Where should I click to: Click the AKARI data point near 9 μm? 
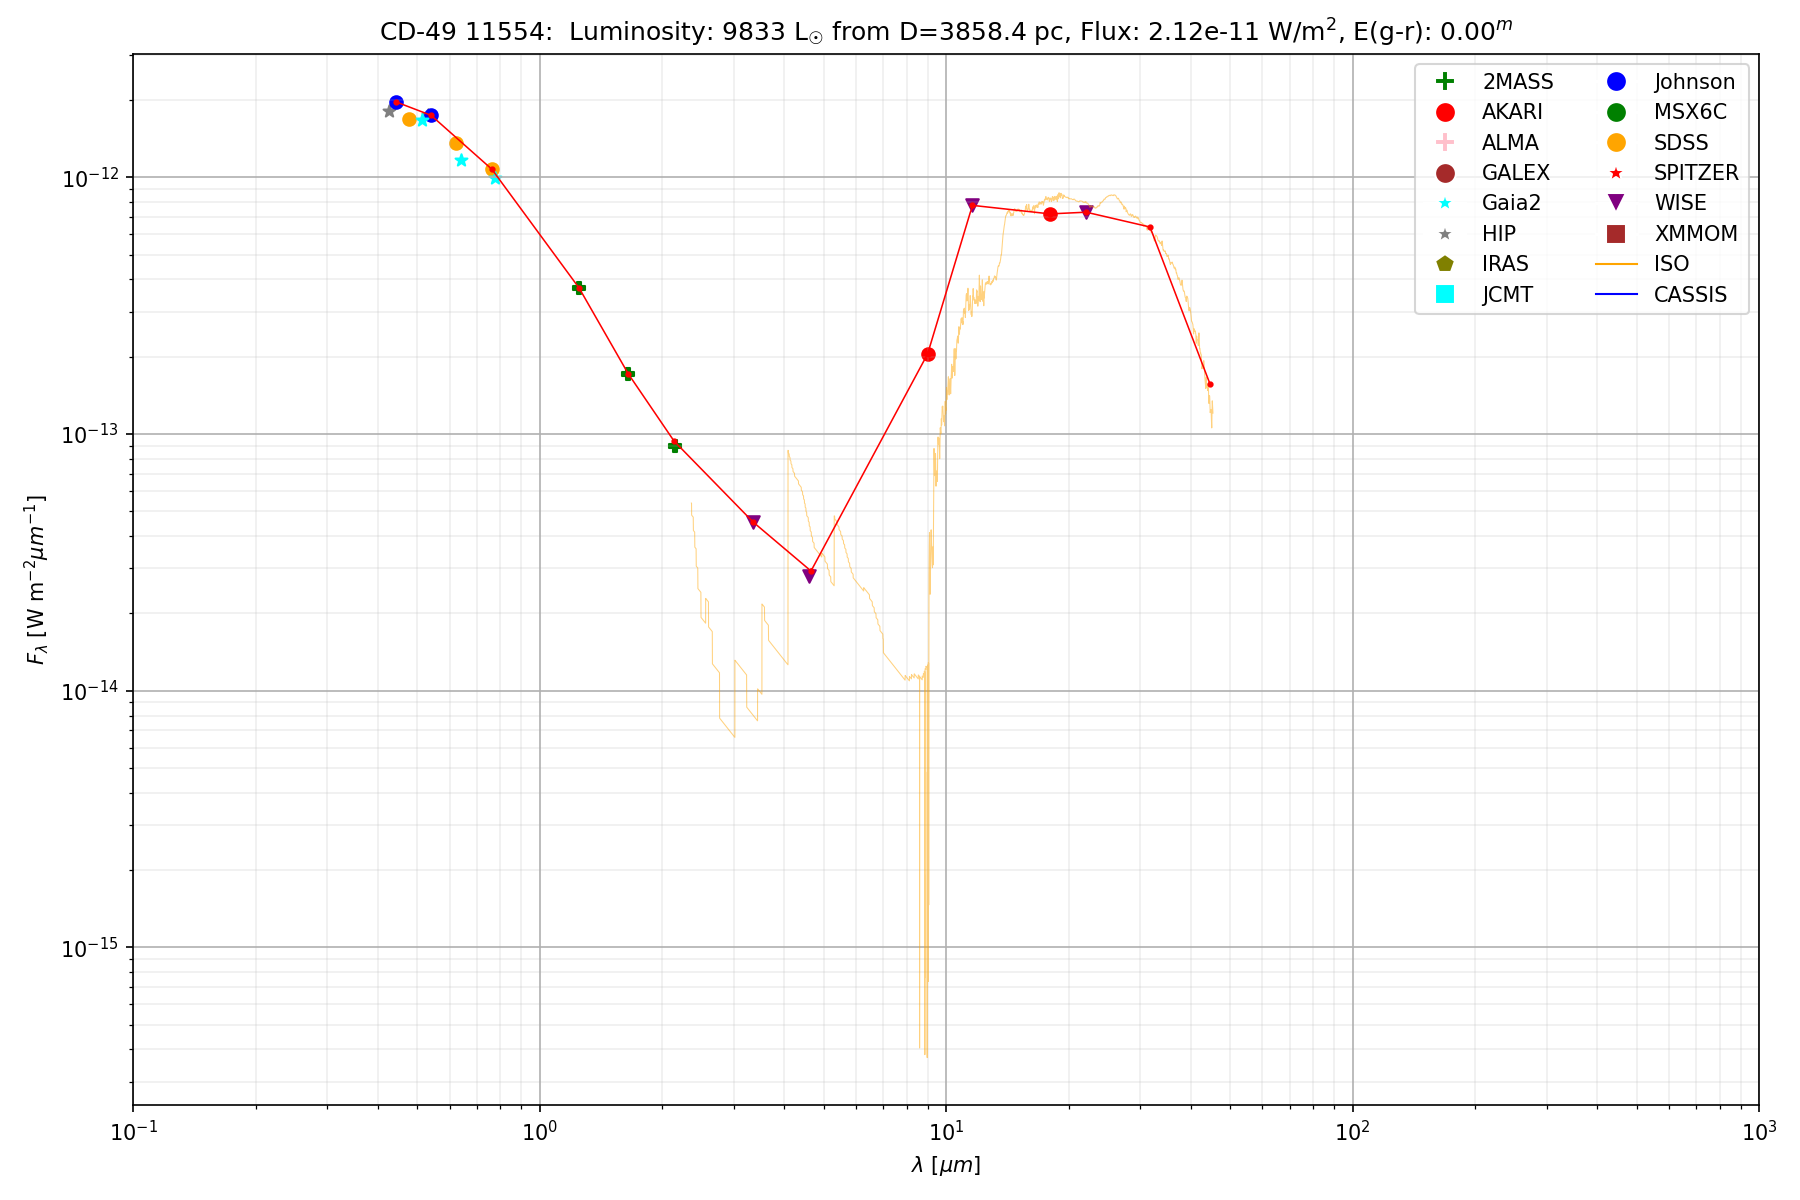928,354
